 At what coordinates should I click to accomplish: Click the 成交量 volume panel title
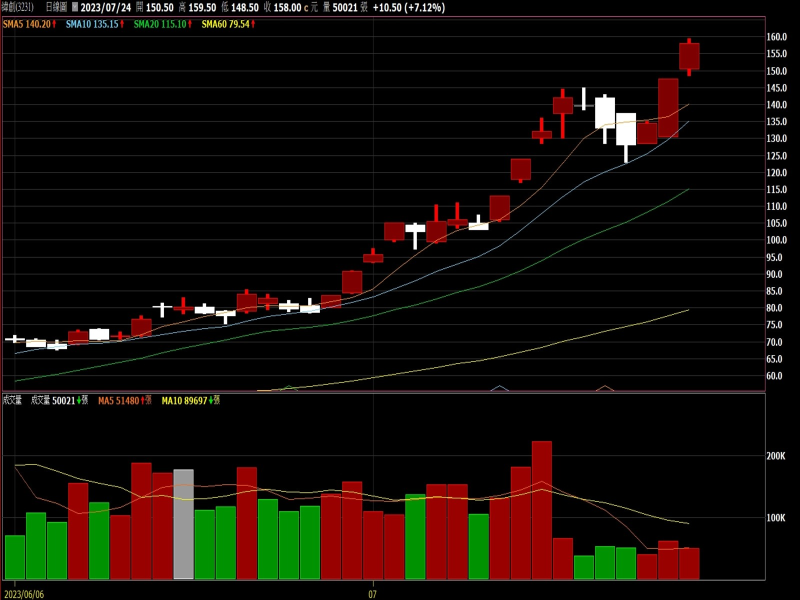13,400
